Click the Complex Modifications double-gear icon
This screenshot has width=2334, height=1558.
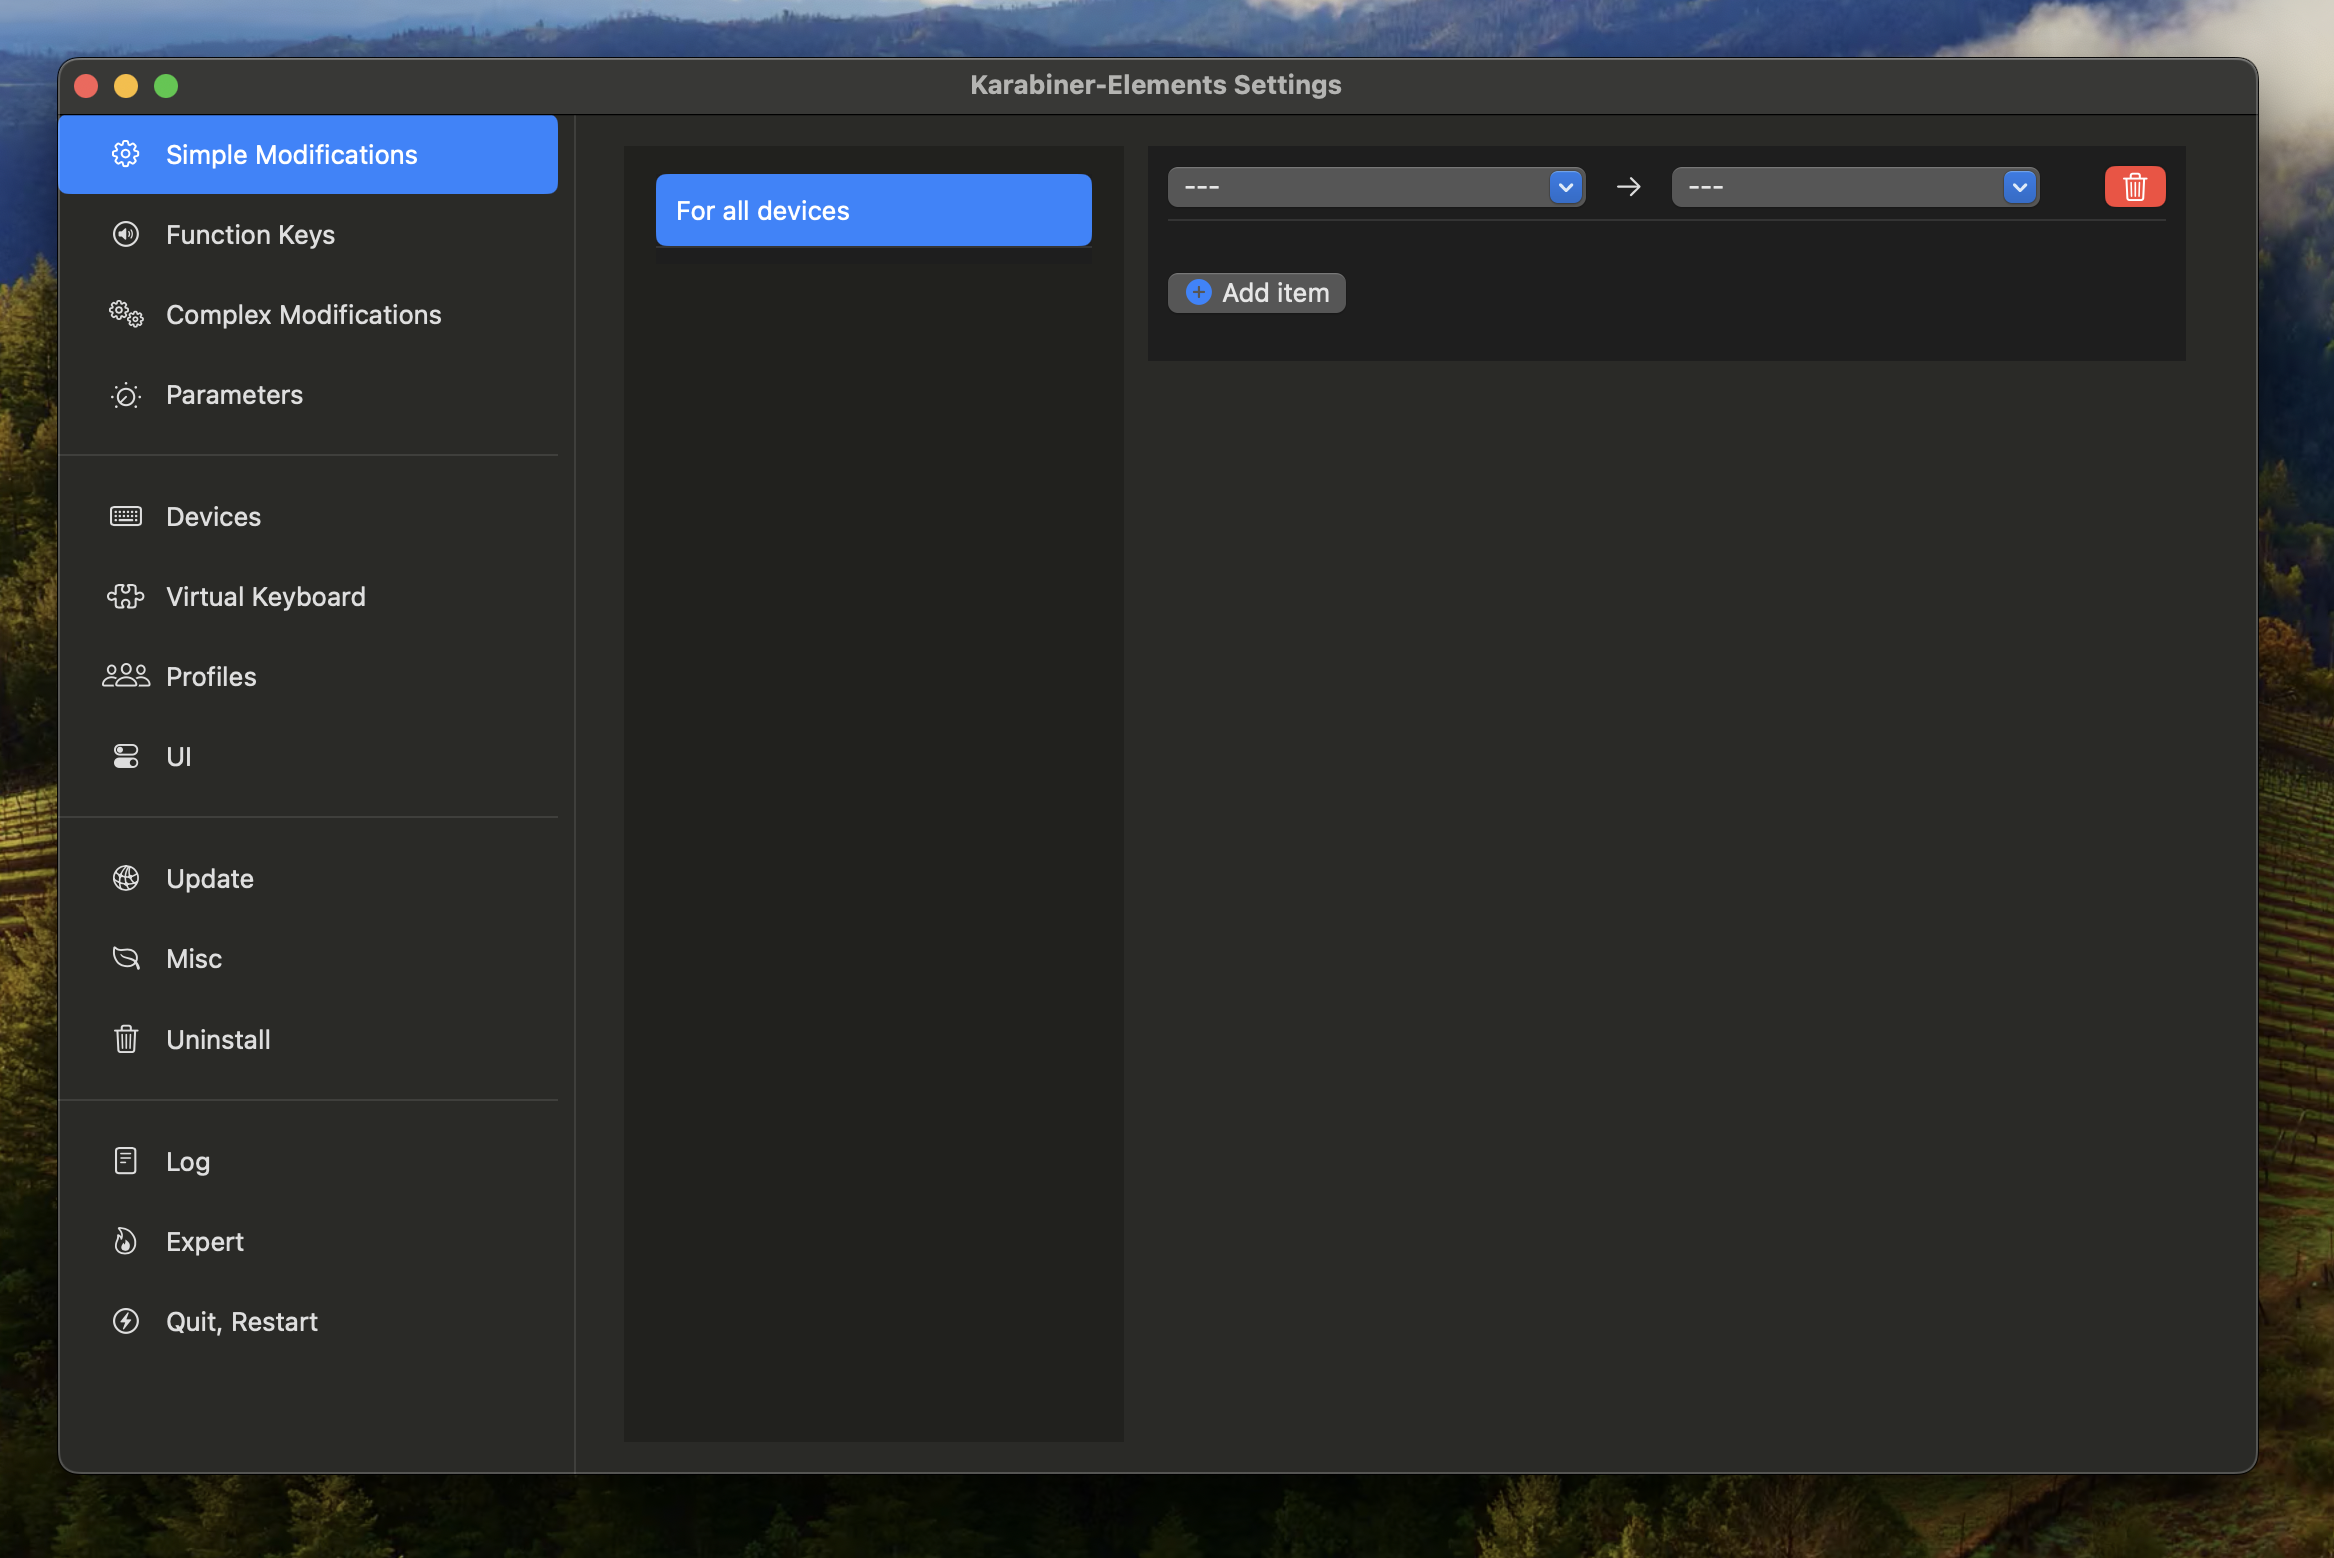(126, 315)
